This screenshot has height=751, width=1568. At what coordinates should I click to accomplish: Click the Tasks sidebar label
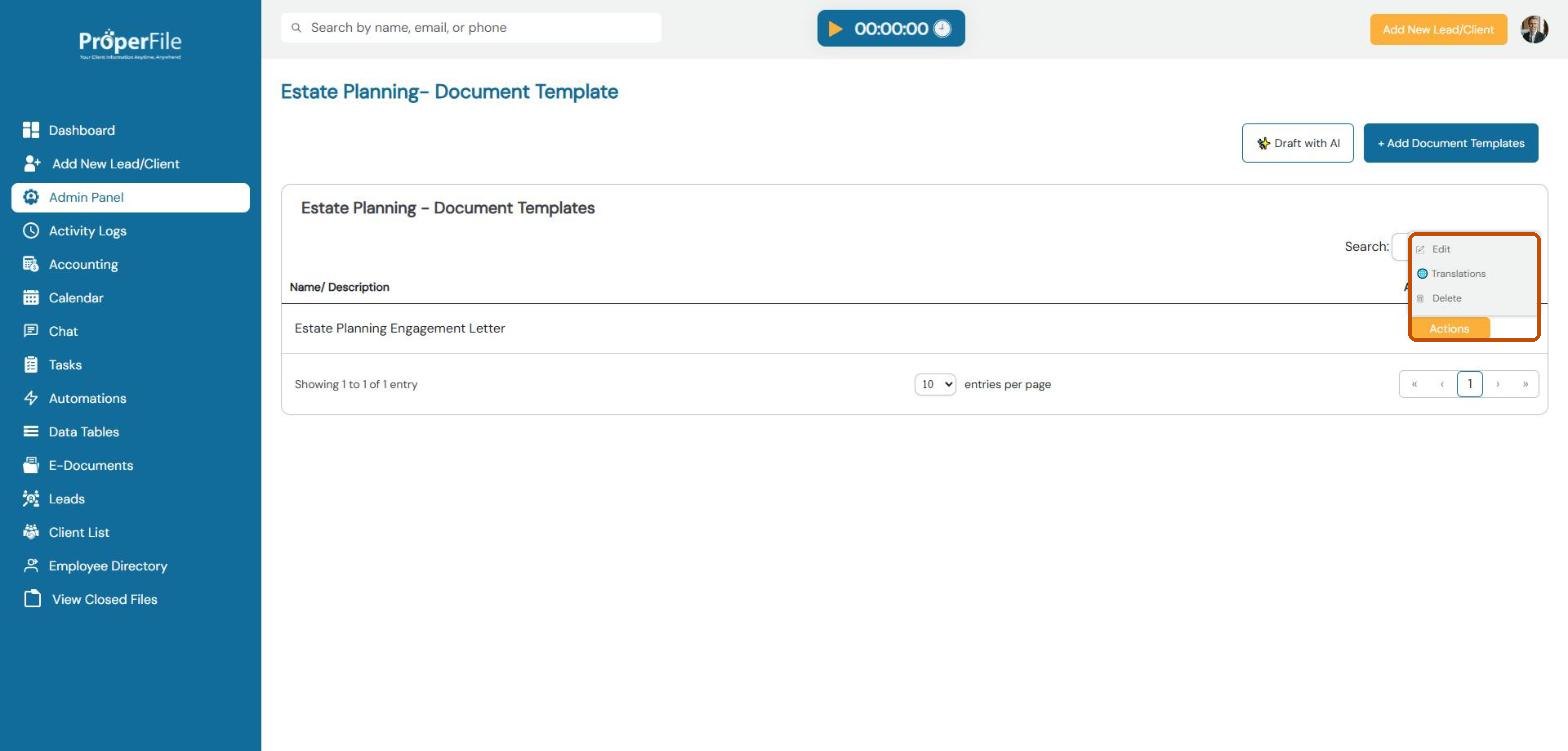[x=65, y=365]
